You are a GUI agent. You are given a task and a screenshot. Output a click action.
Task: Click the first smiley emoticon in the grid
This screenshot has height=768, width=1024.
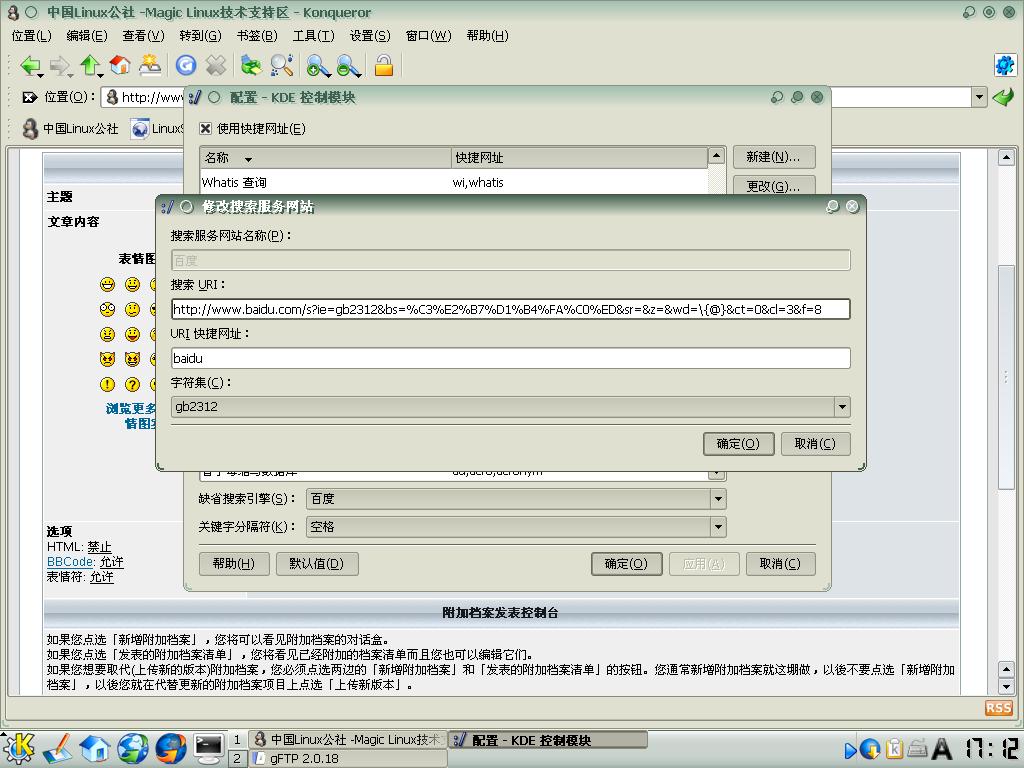point(107,284)
